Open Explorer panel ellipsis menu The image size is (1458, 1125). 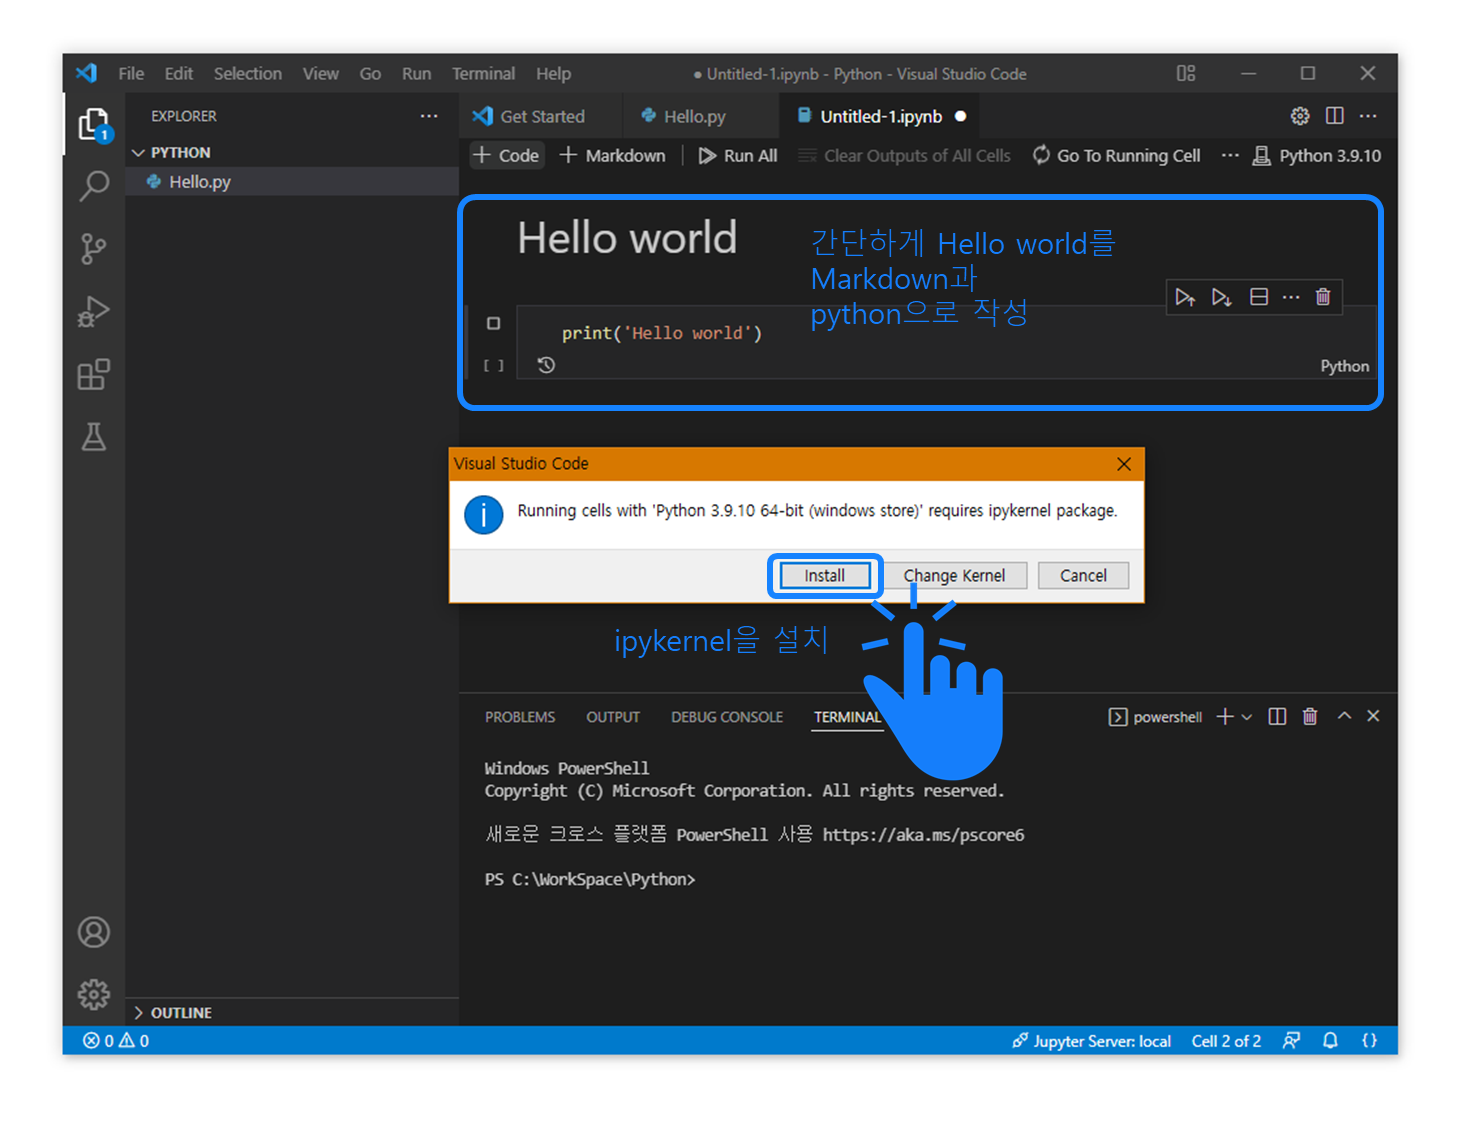(429, 116)
